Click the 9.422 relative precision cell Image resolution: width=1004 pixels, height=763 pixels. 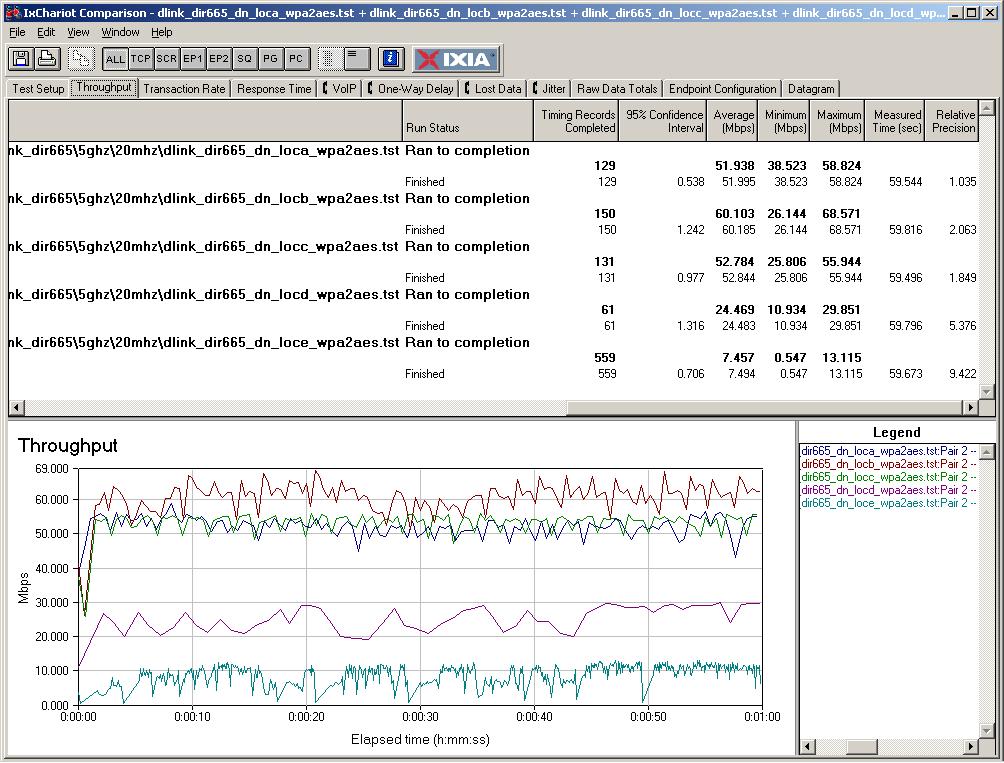tap(962, 374)
